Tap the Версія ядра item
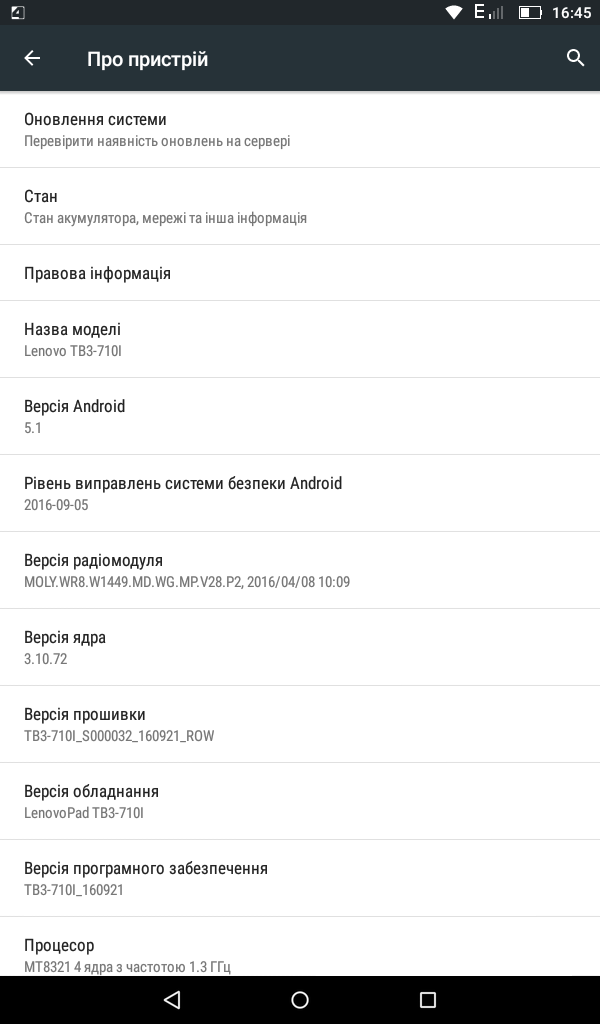The image size is (600, 1024). coord(300,647)
